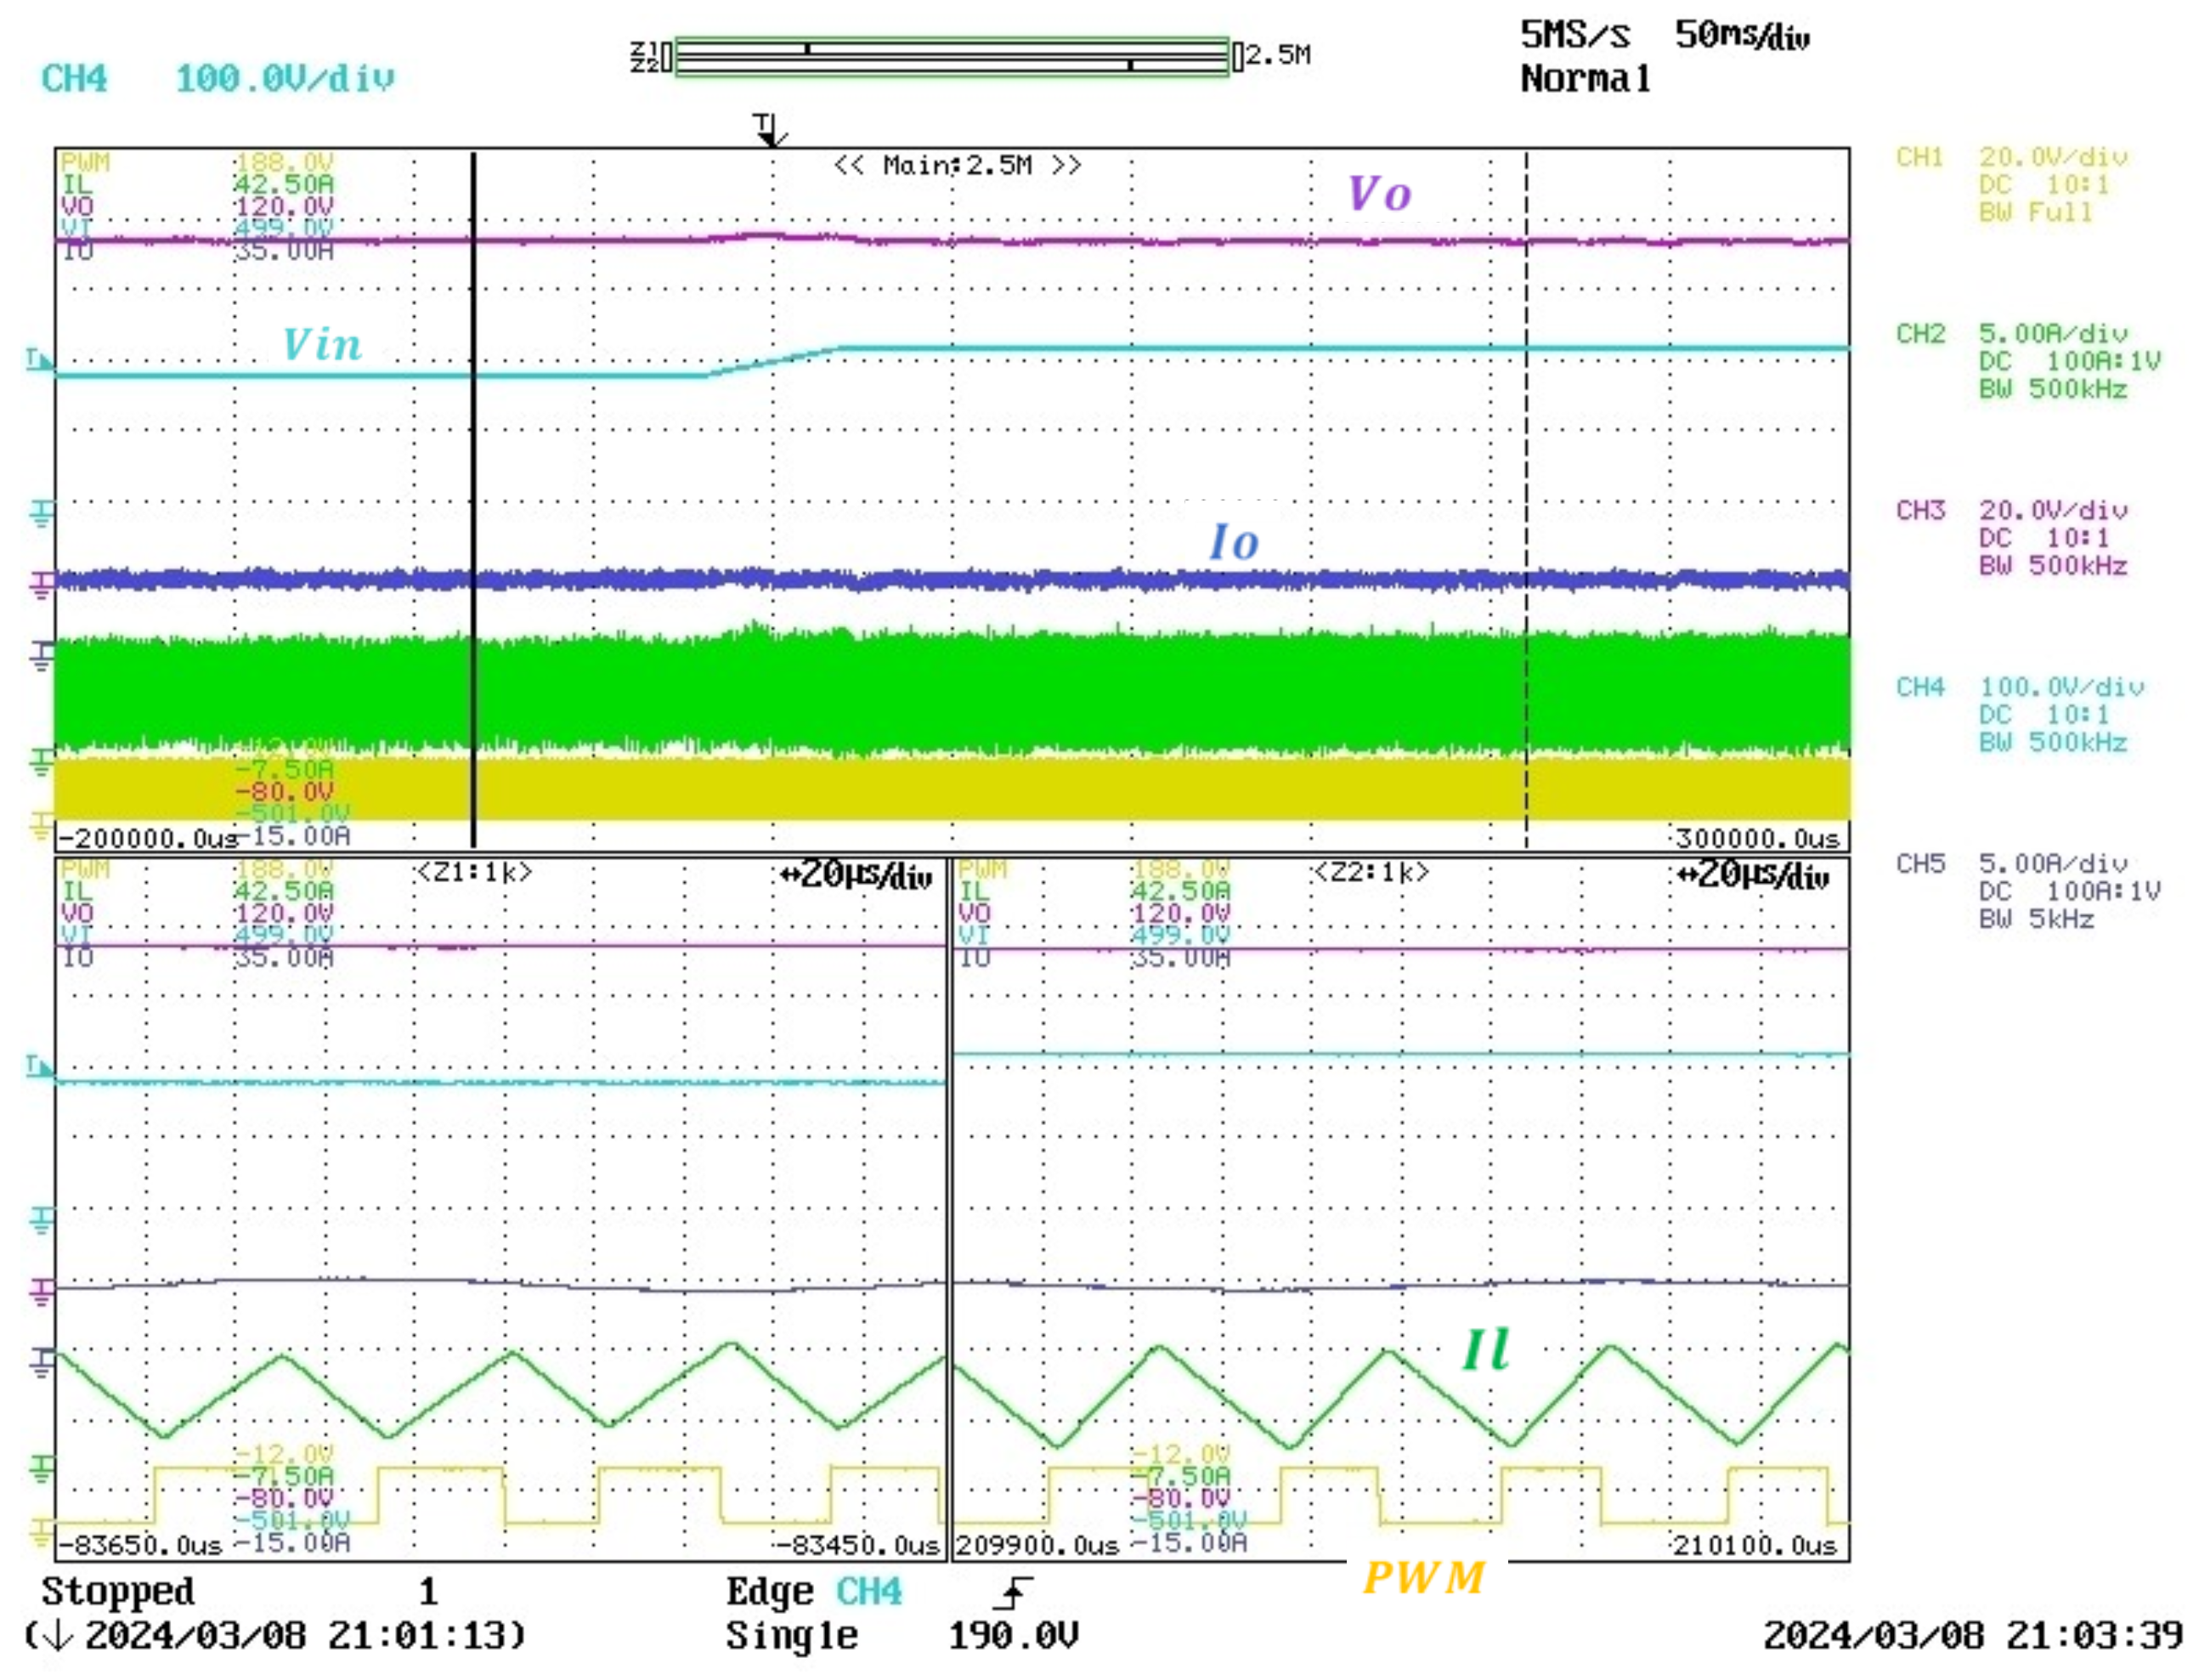
Task: Click the Stopped acquisition status text
Action: (118, 1592)
